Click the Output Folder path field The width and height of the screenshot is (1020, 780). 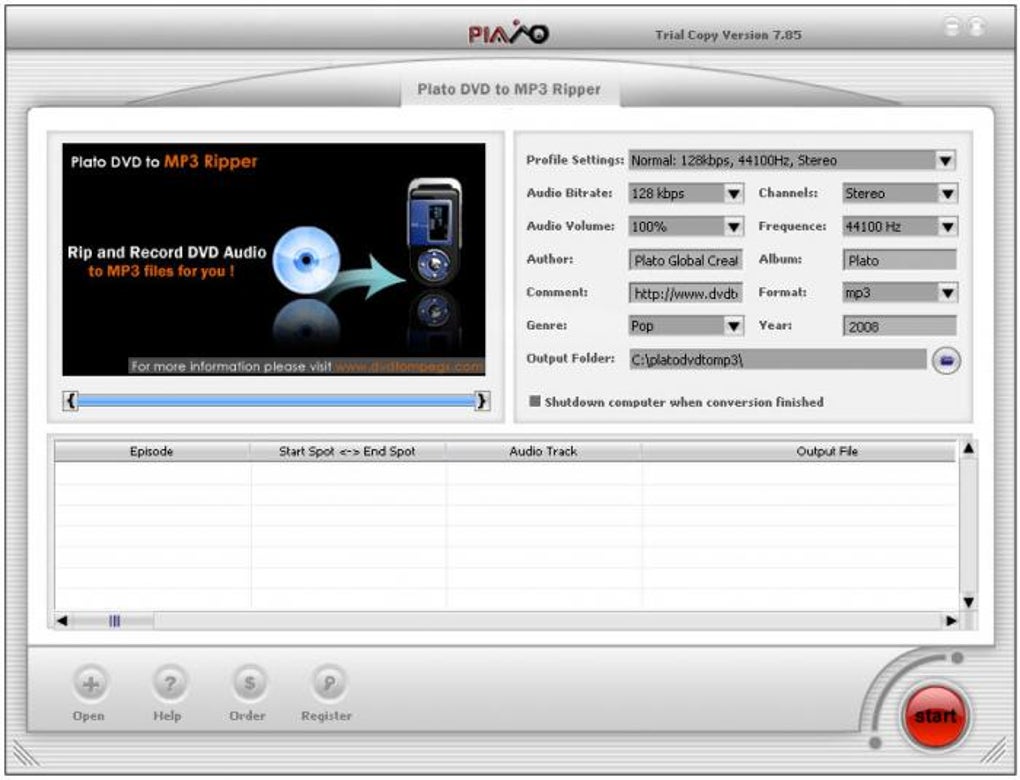point(778,359)
